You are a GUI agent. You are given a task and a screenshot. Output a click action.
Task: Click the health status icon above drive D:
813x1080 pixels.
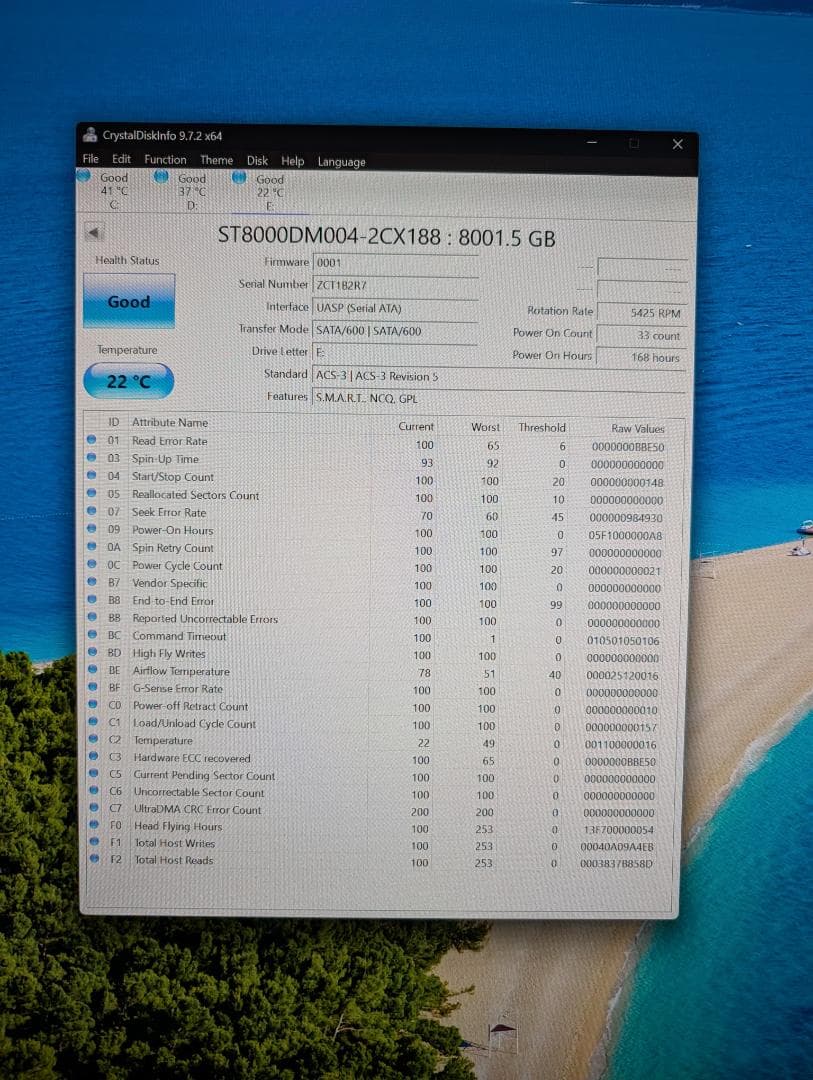pos(162,177)
